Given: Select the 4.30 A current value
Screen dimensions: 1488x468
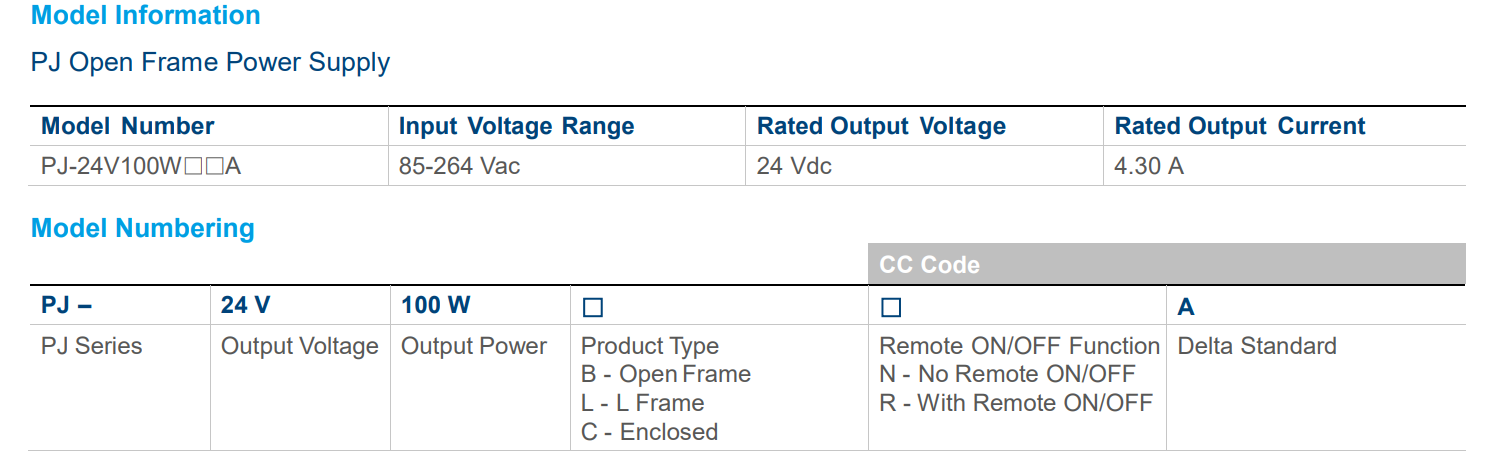Looking at the screenshot, I should coord(1149,166).
